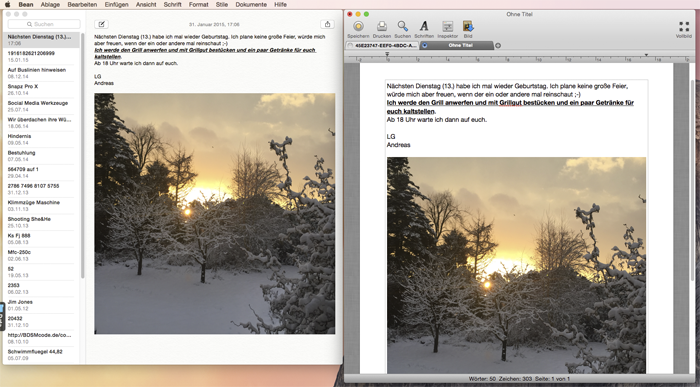Screen dimensions: 700x387
Task: Open the Bean application menu
Action: [x=26, y=4]
